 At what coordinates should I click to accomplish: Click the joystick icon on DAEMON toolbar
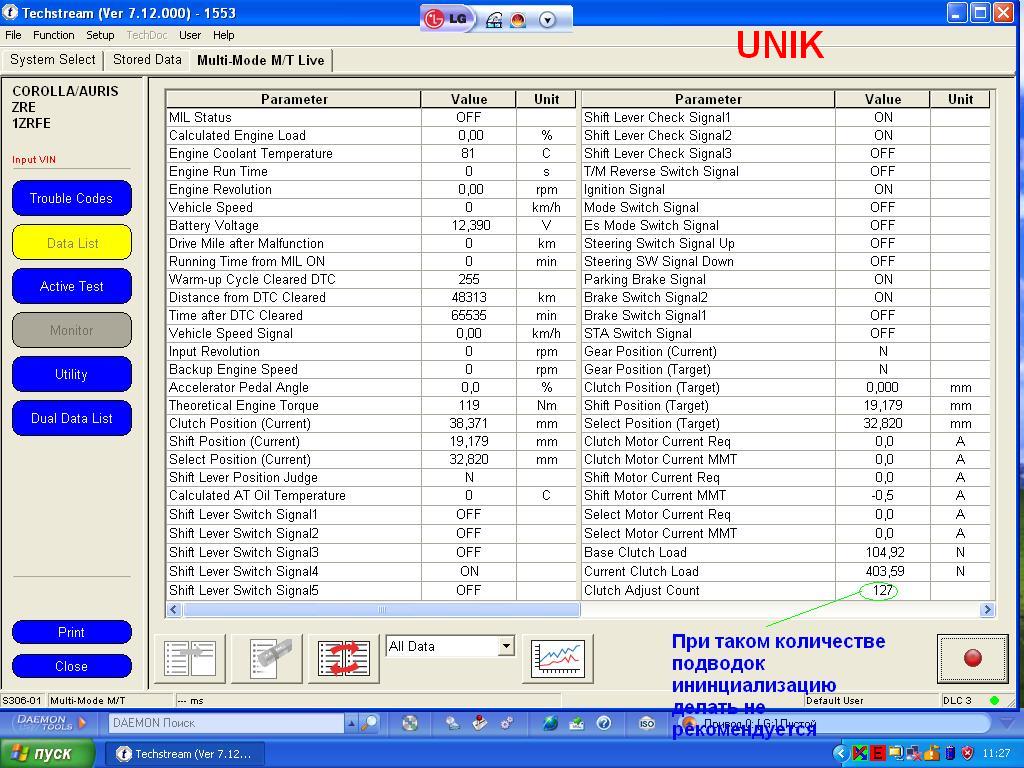pyautogui.click(x=480, y=723)
